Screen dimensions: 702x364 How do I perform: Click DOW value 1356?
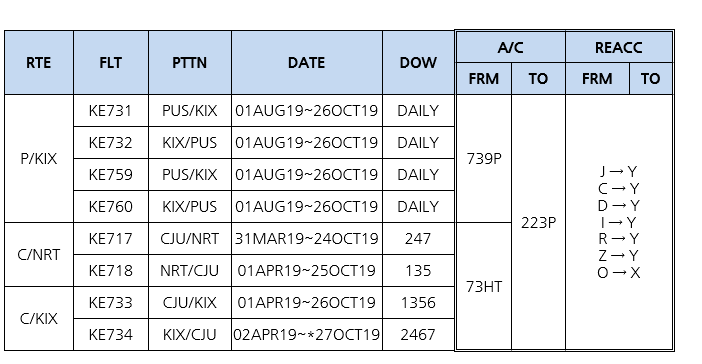(418, 303)
